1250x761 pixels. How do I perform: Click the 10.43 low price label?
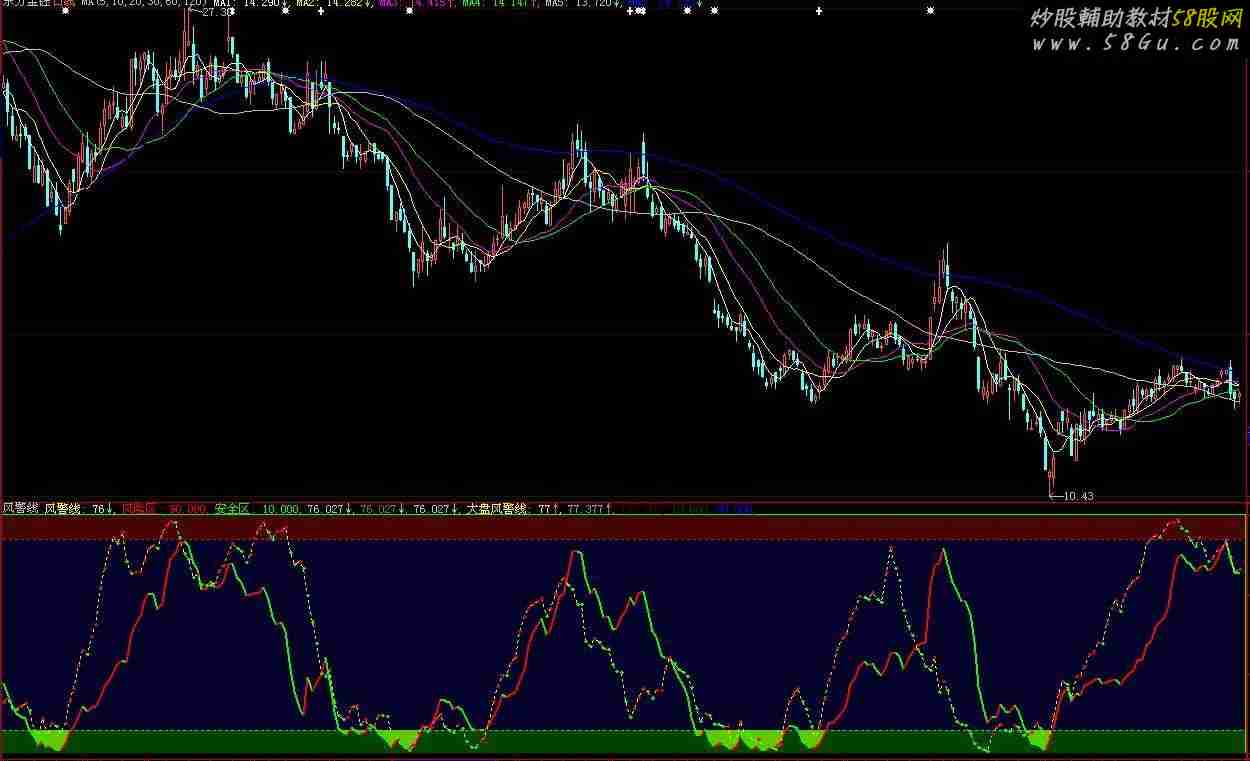pos(1079,496)
